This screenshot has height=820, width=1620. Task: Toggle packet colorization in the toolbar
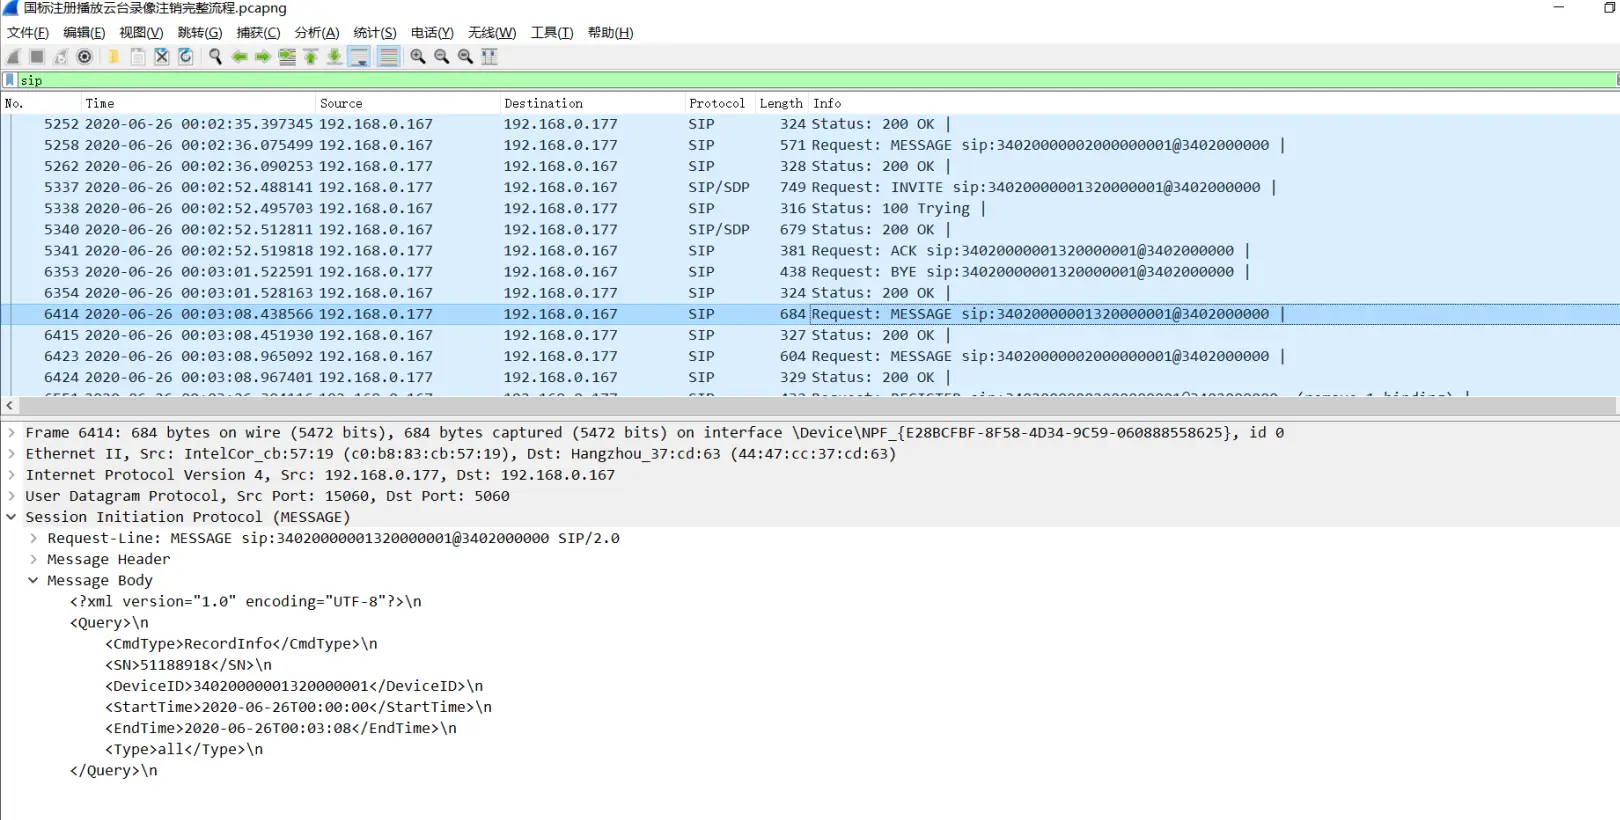click(x=389, y=57)
